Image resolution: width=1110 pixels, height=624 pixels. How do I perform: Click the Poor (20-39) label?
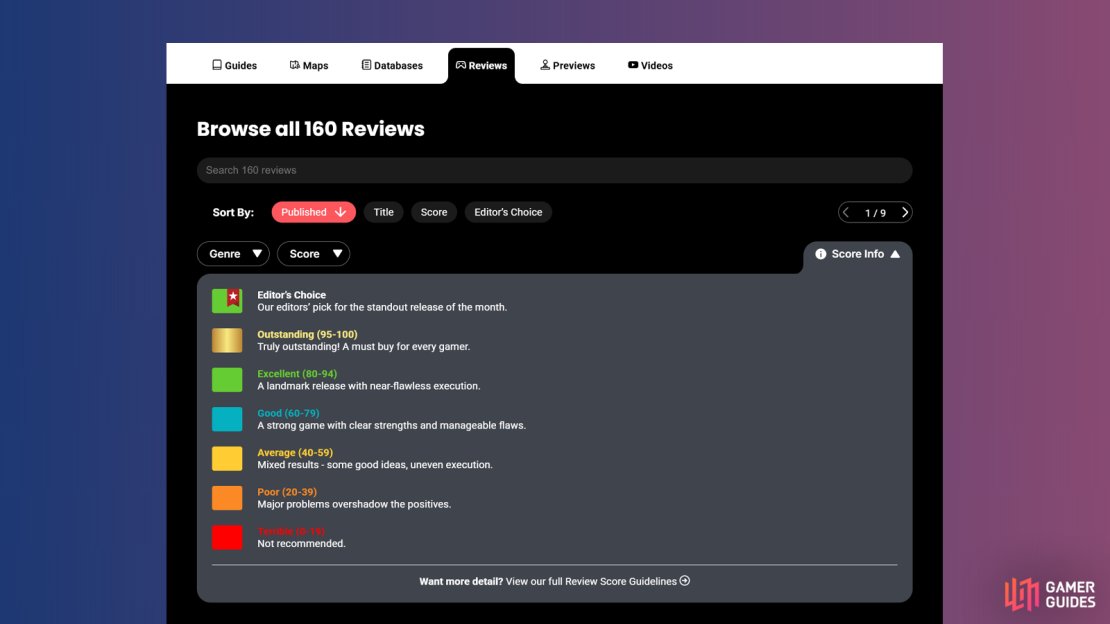pyautogui.click(x=287, y=492)
